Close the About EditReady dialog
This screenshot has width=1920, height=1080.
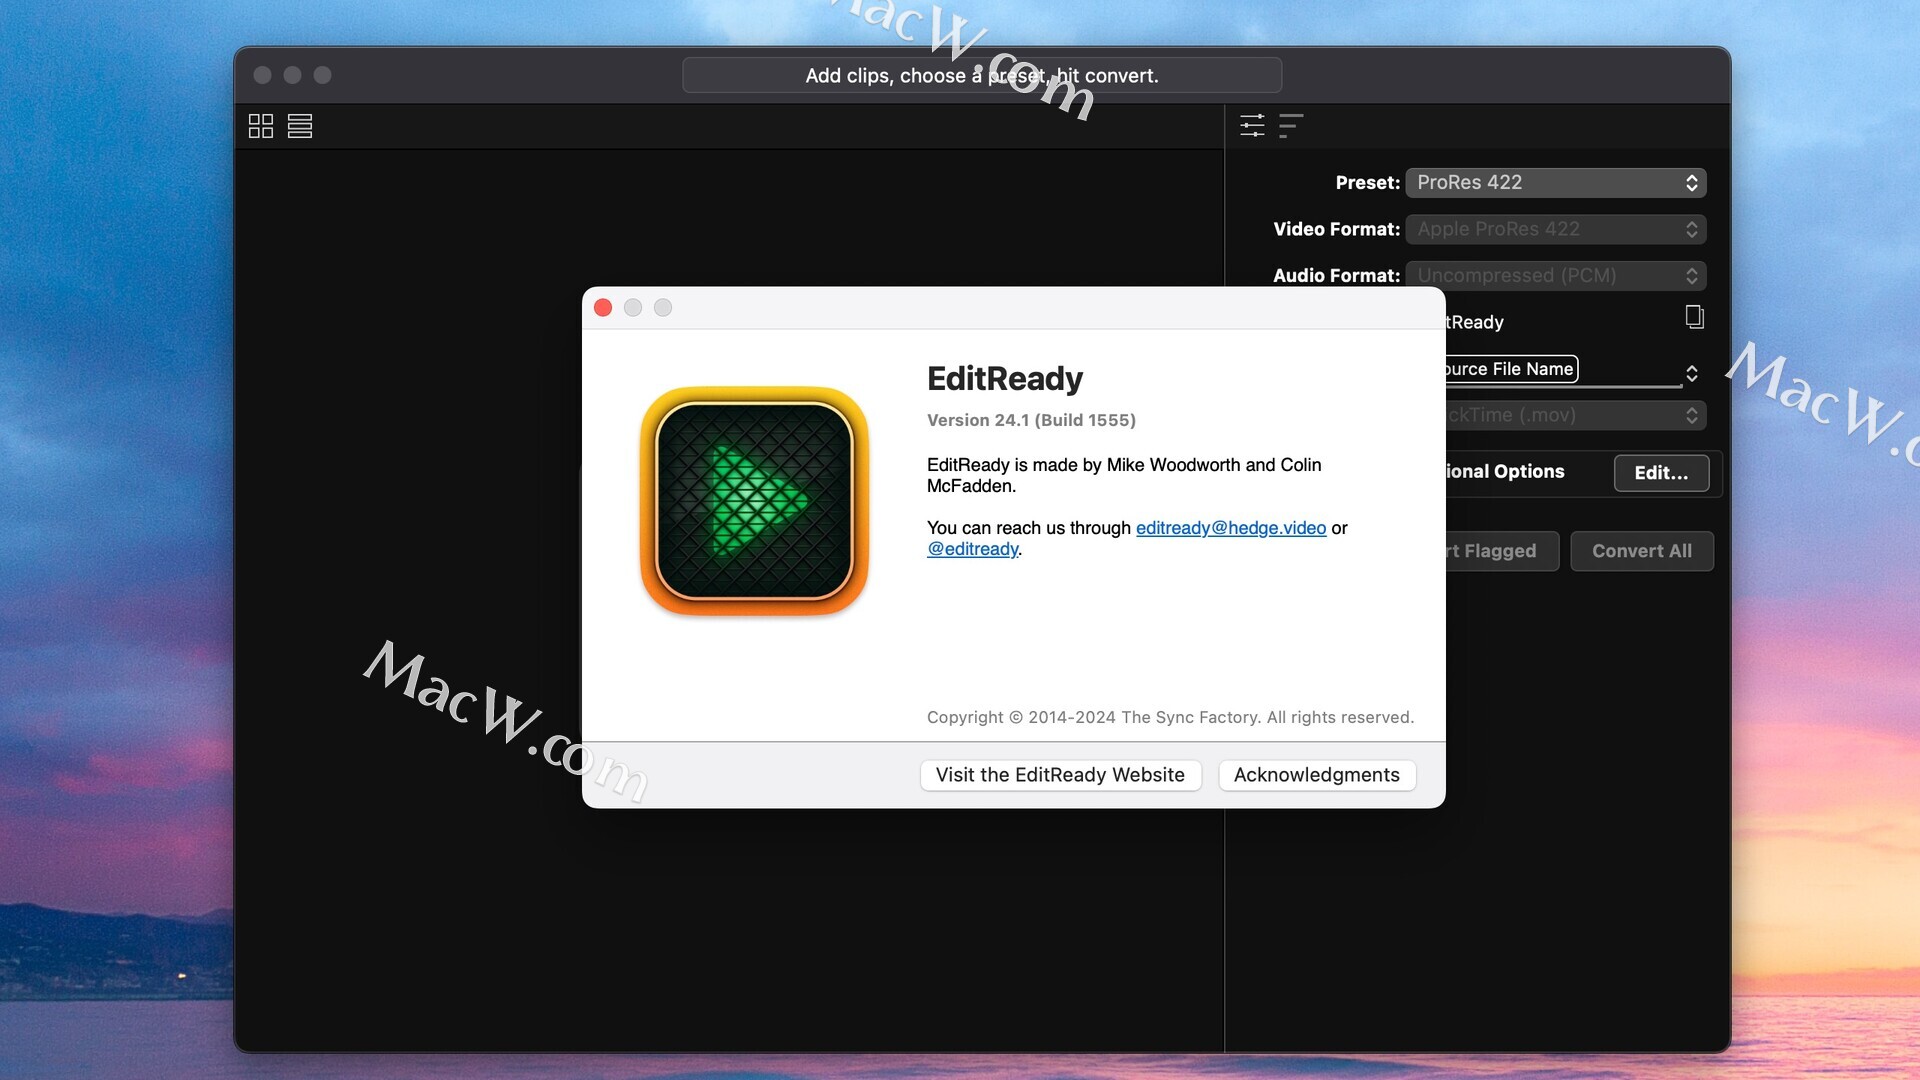click(x=603, y=308)
